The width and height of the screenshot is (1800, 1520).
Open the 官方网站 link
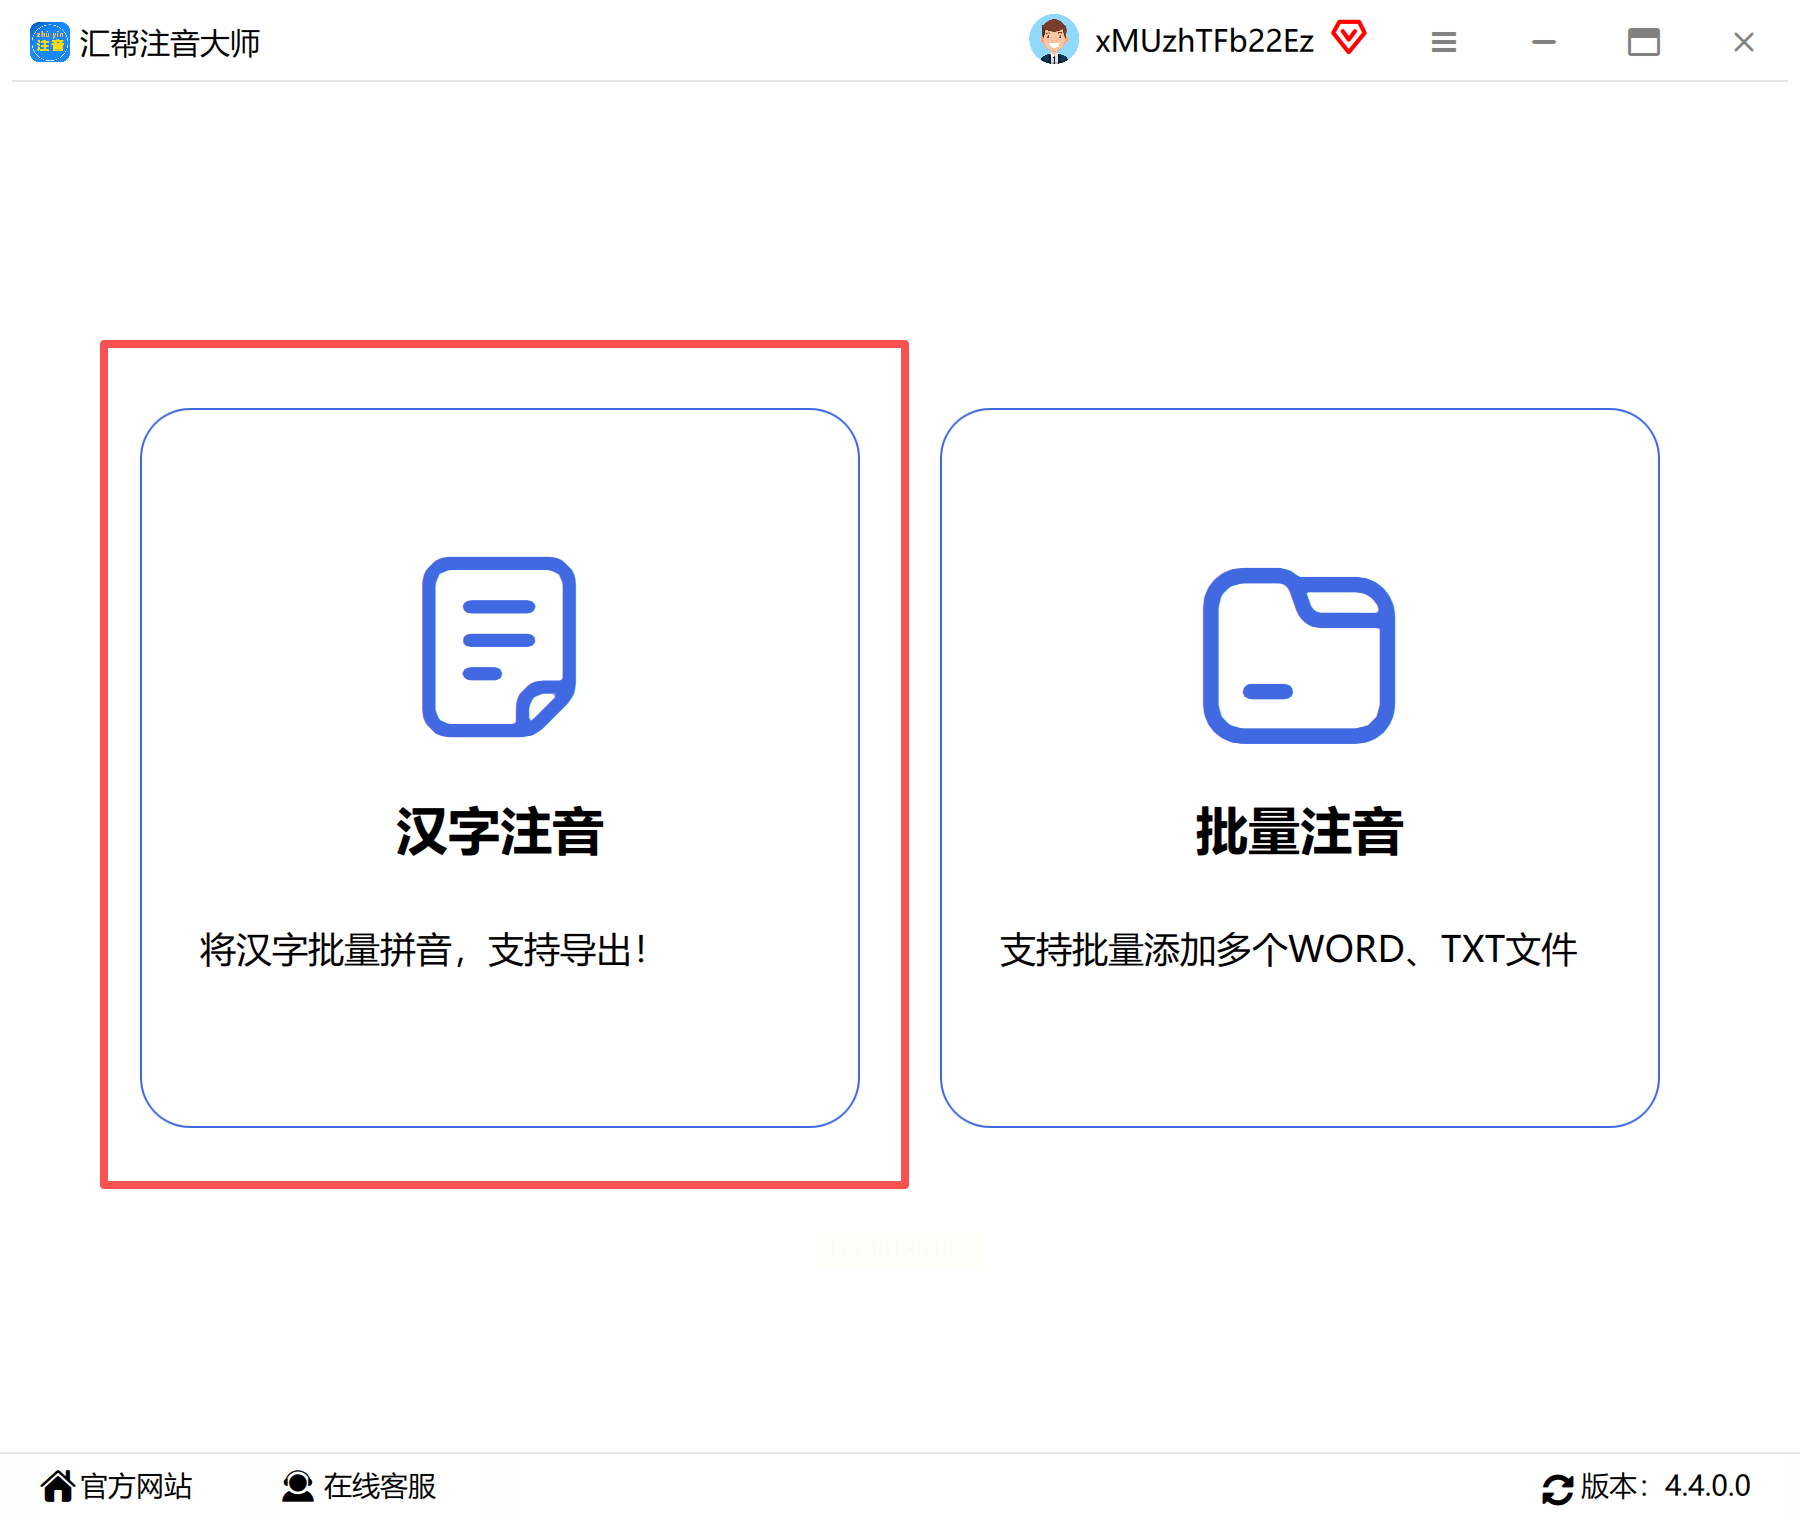tap(136, 1486)
